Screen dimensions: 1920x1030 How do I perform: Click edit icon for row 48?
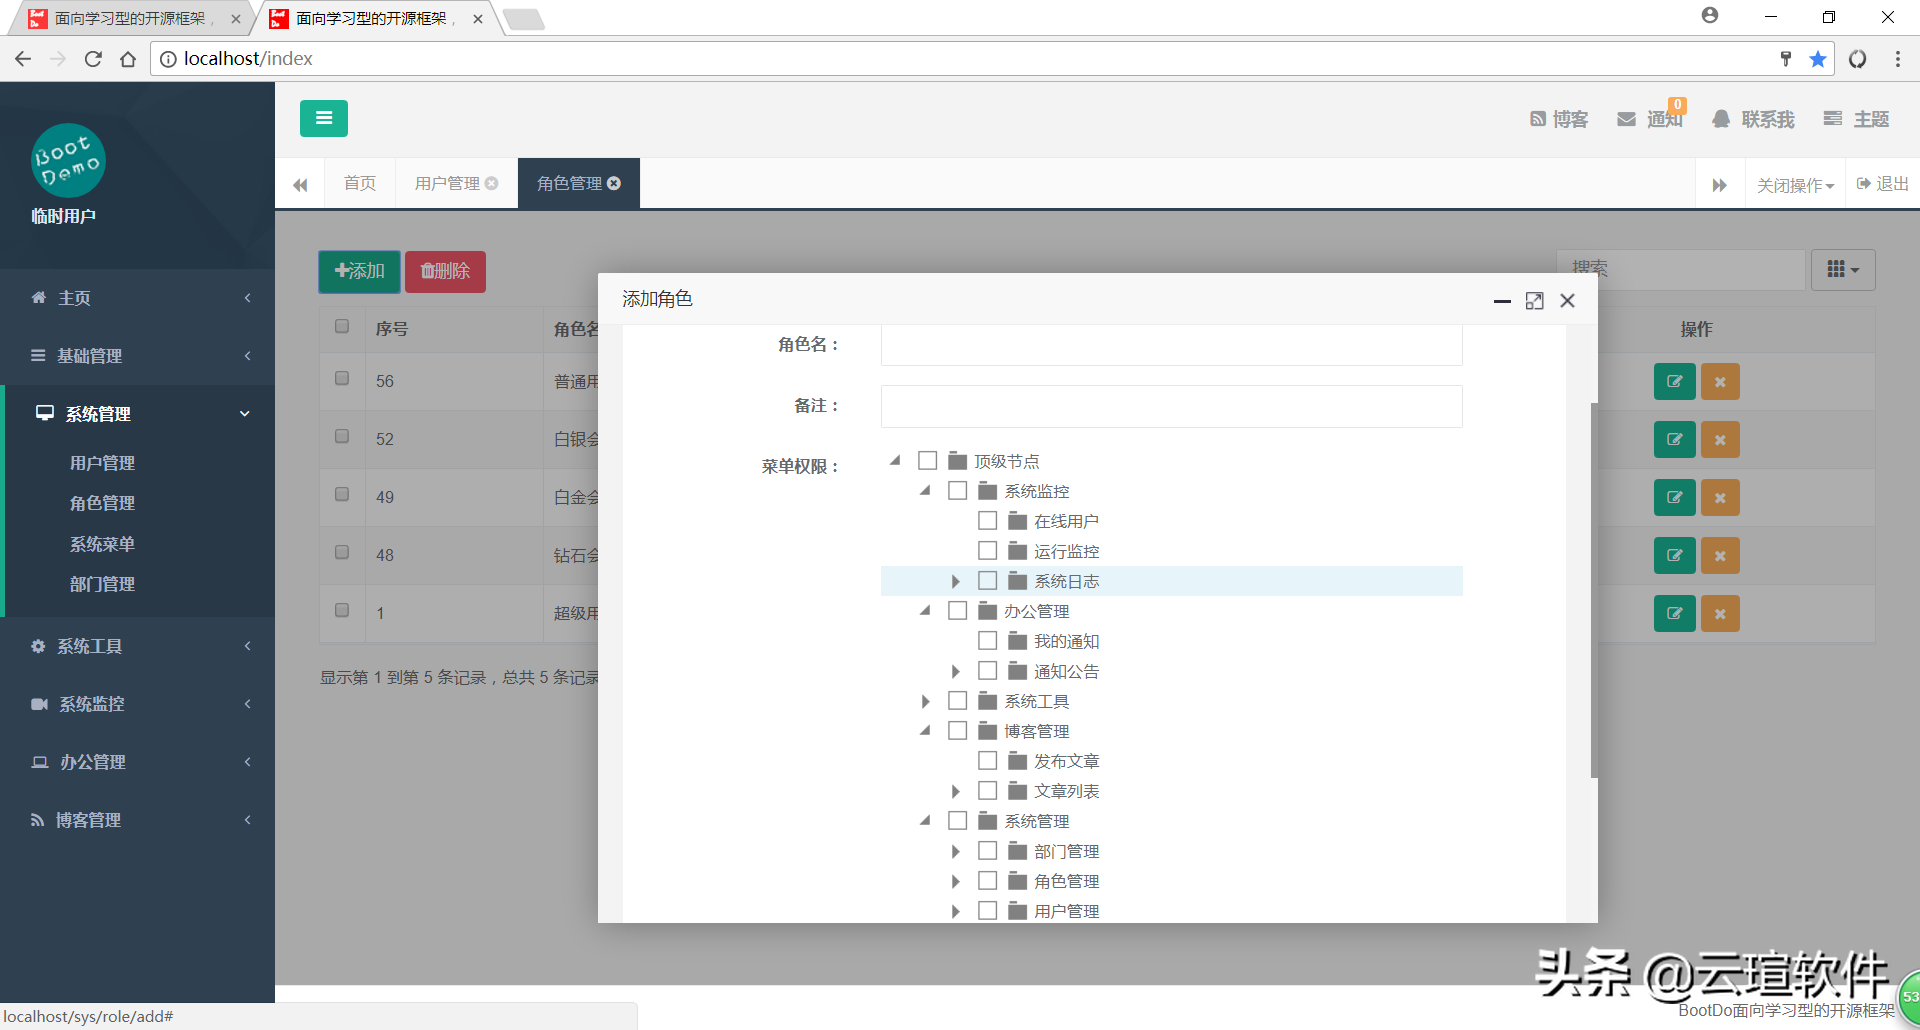[x=1675, y=555]
